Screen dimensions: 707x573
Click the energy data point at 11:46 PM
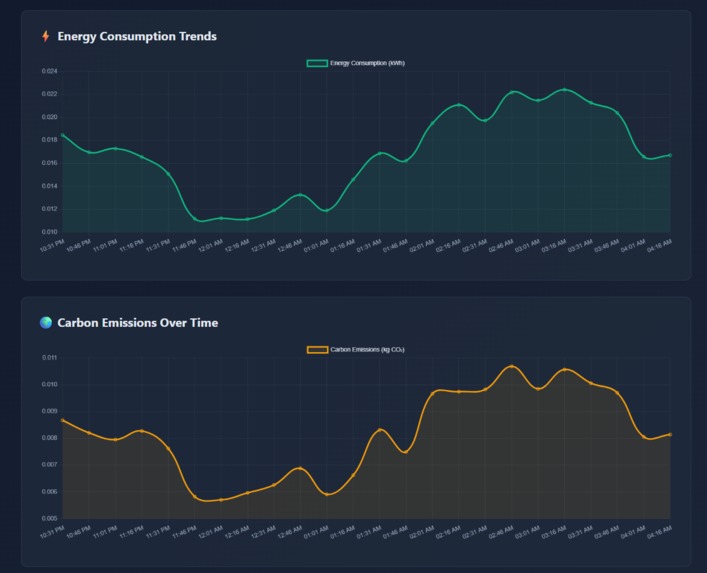(195, 219)
